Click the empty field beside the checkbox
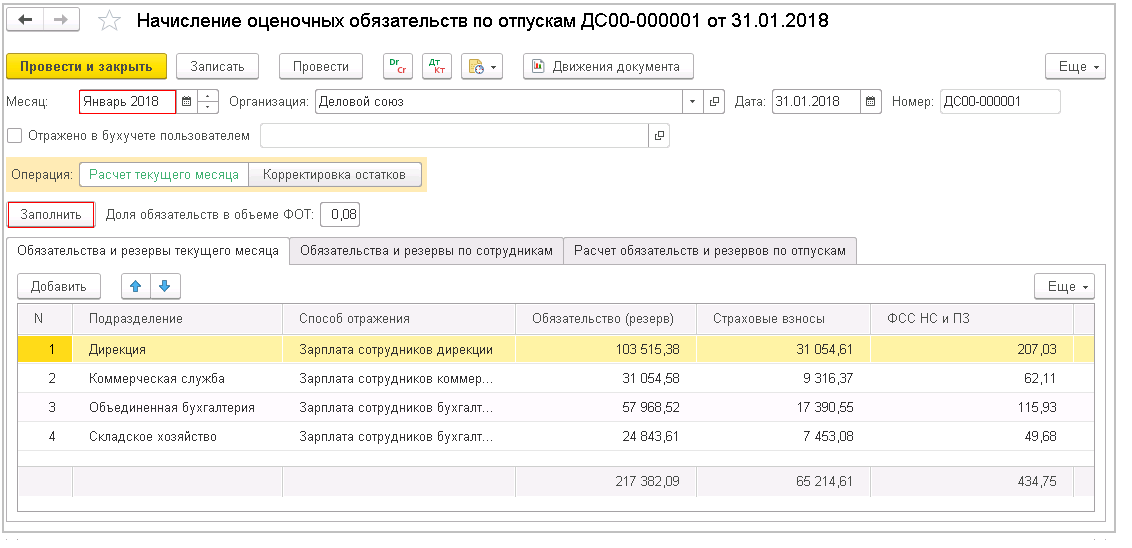Image resolution: width=1132 pixels, height=548 pixels. tap(454, 136)
